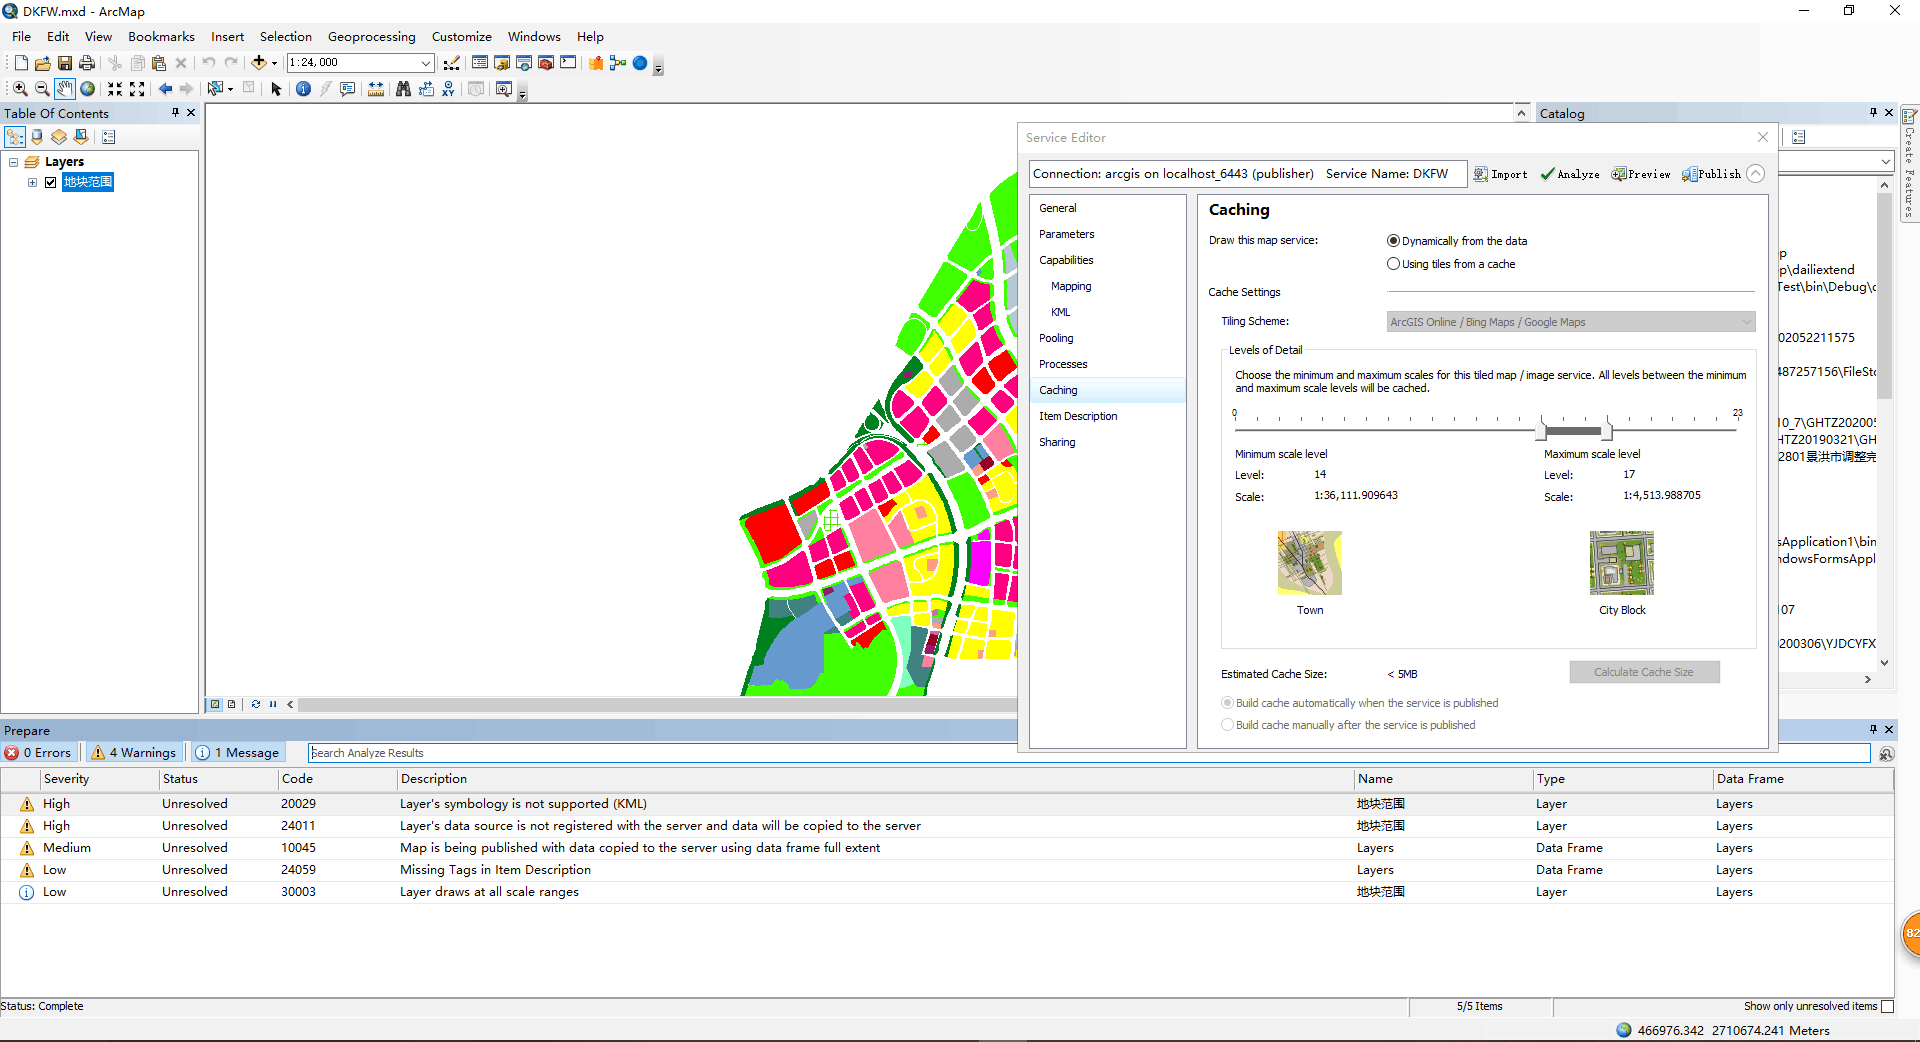Open the map scale dropdown

427,62
